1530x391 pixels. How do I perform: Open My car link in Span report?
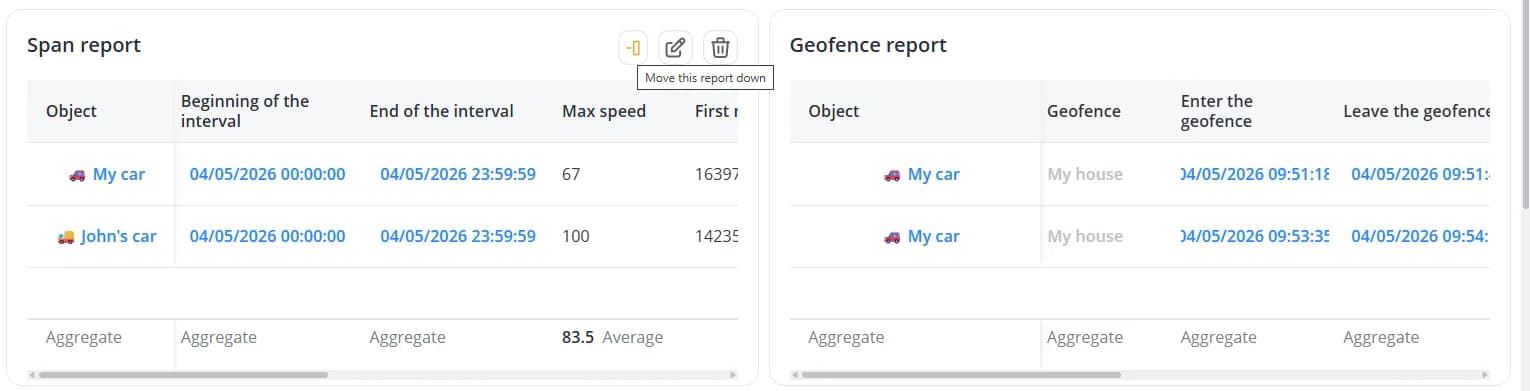pos(119,174)
